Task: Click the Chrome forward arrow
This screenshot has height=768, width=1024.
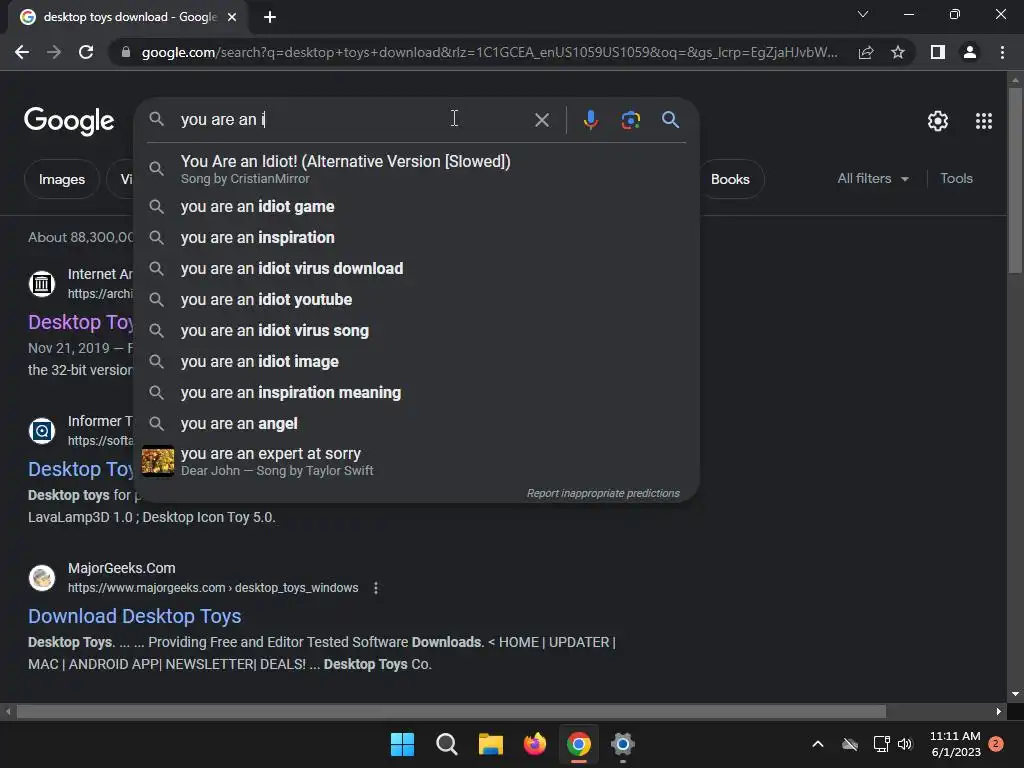Action: (x=54, y=52)
